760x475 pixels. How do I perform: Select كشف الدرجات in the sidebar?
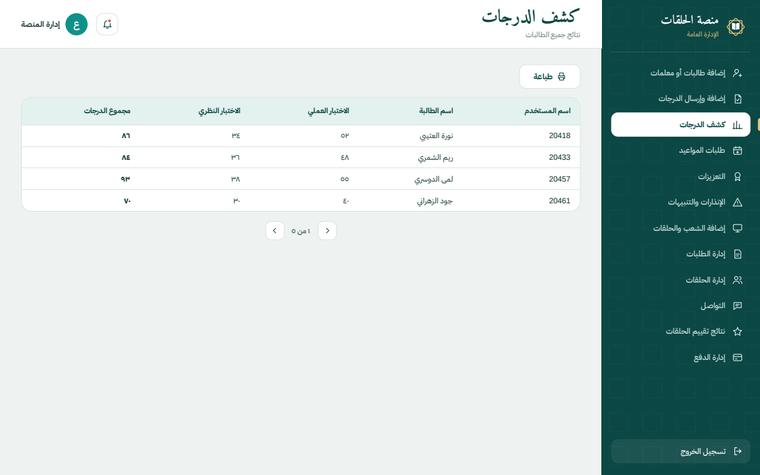(681, 125)
